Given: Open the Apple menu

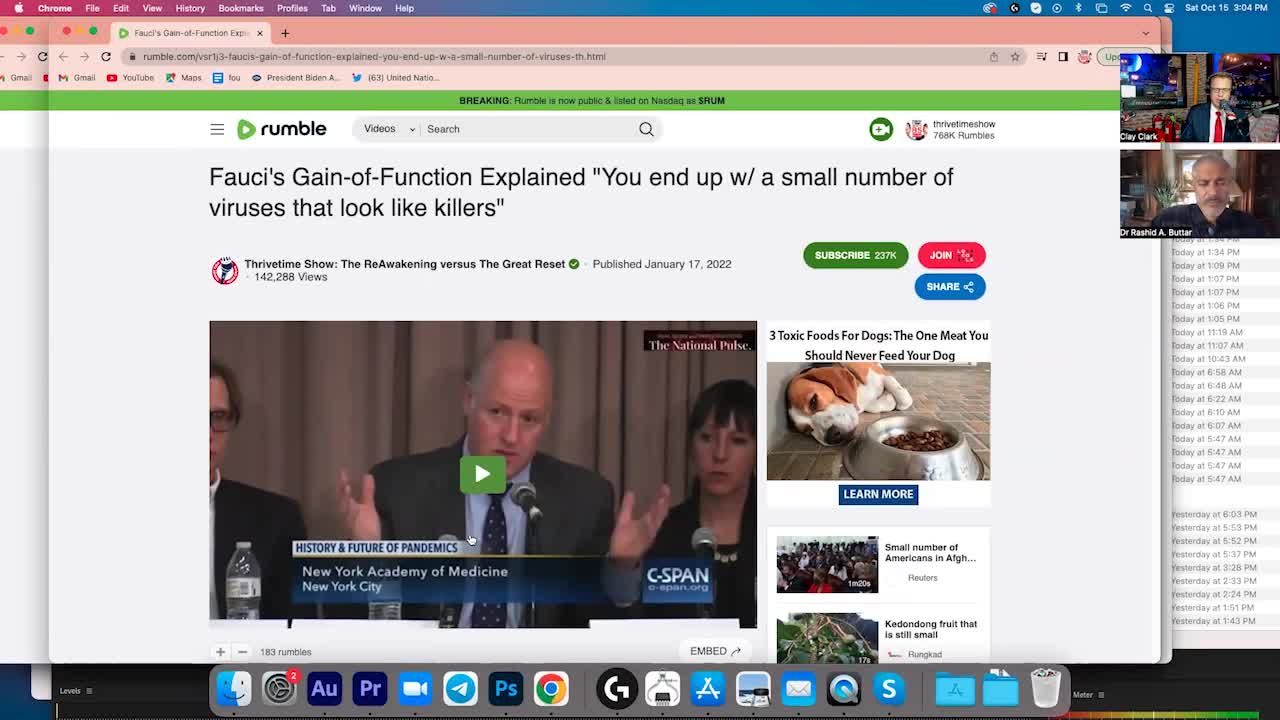Looking at the screenshot, I should 18,8.
